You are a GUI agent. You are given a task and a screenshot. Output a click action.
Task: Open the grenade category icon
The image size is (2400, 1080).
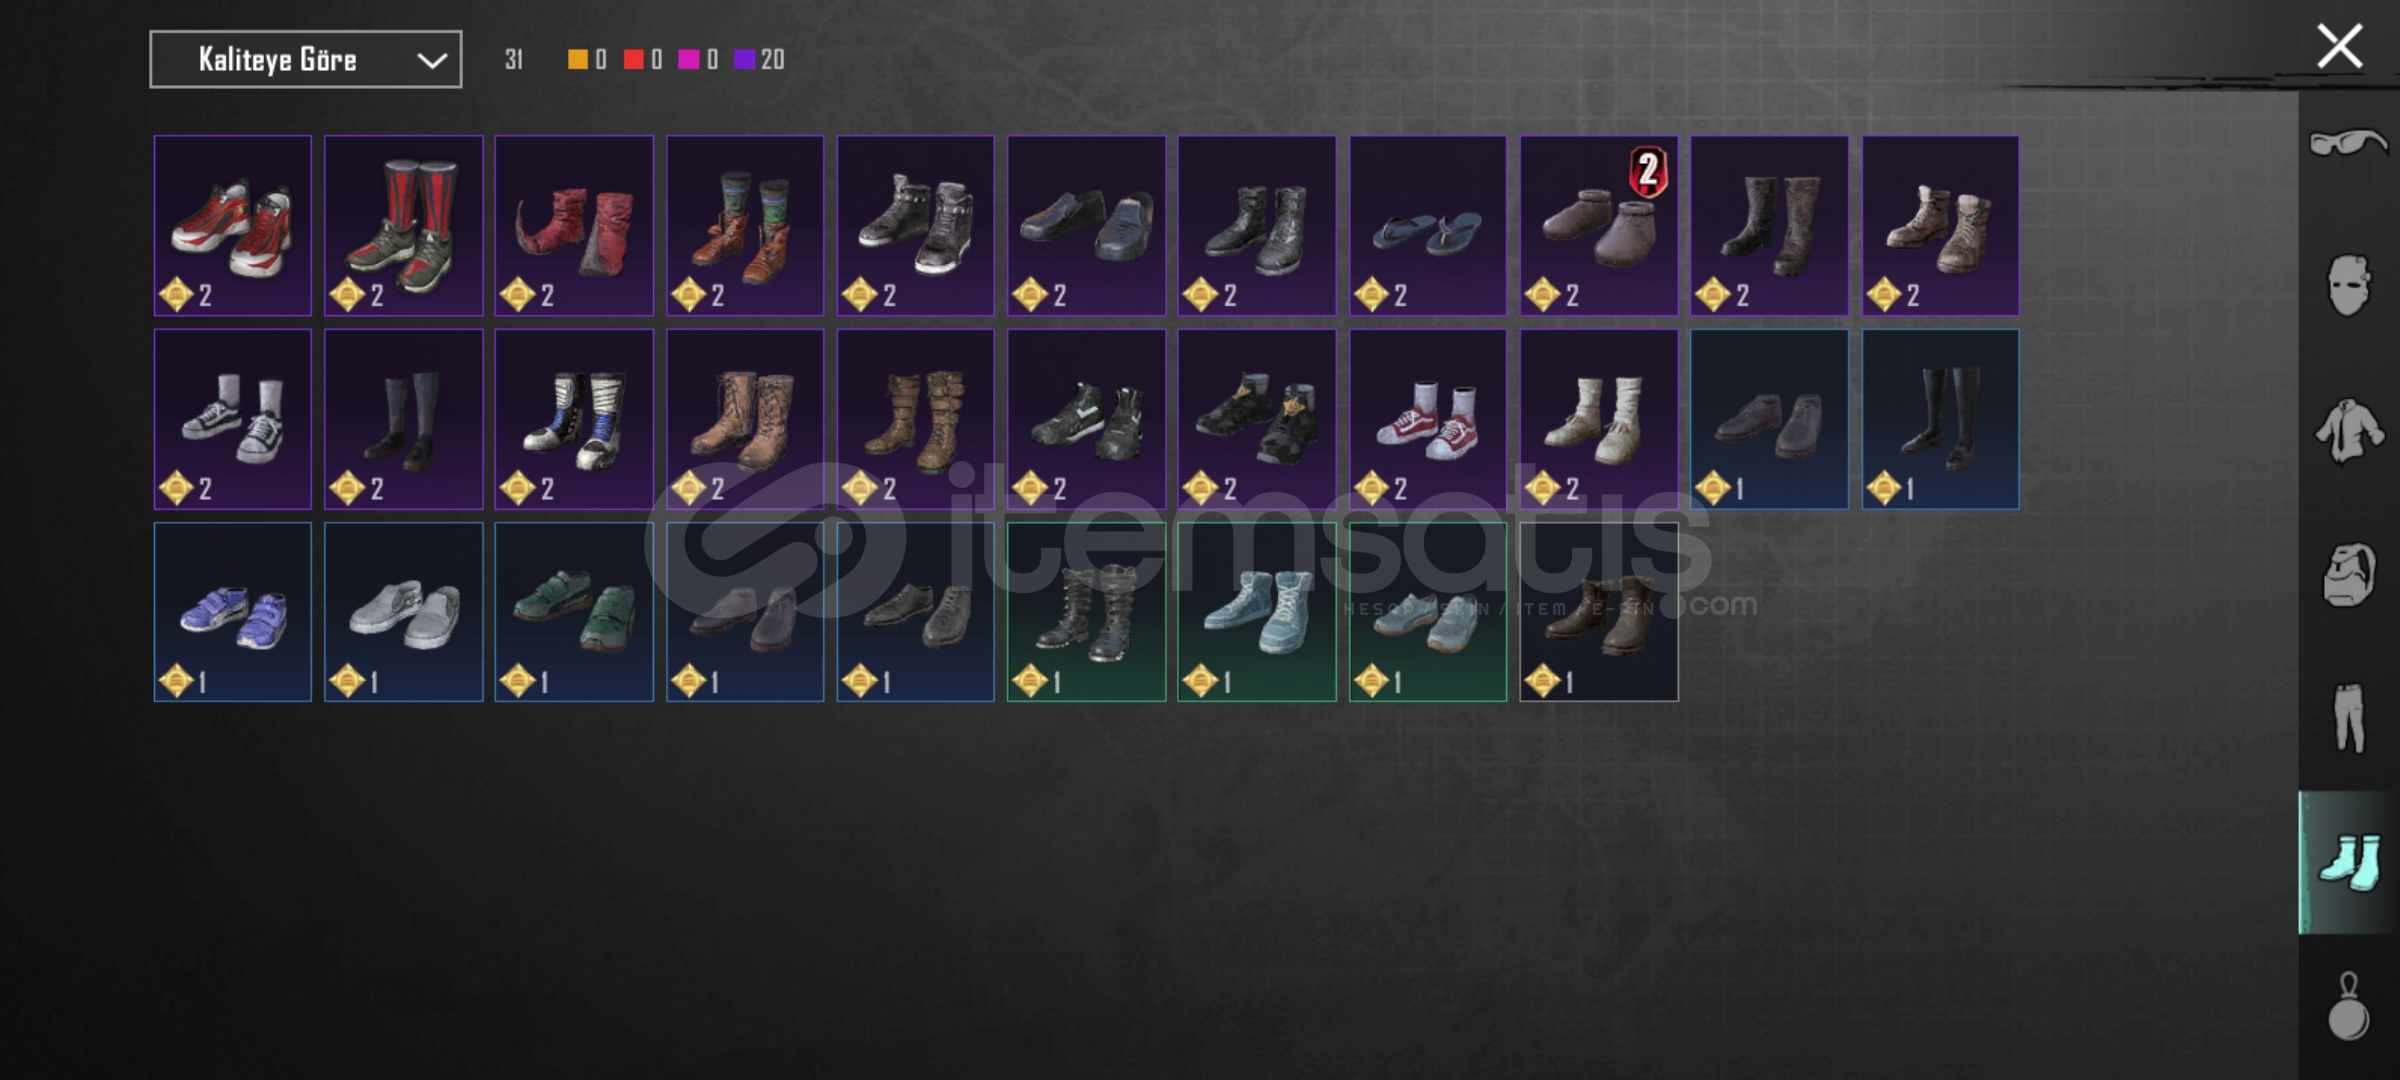[2348, 1006]
